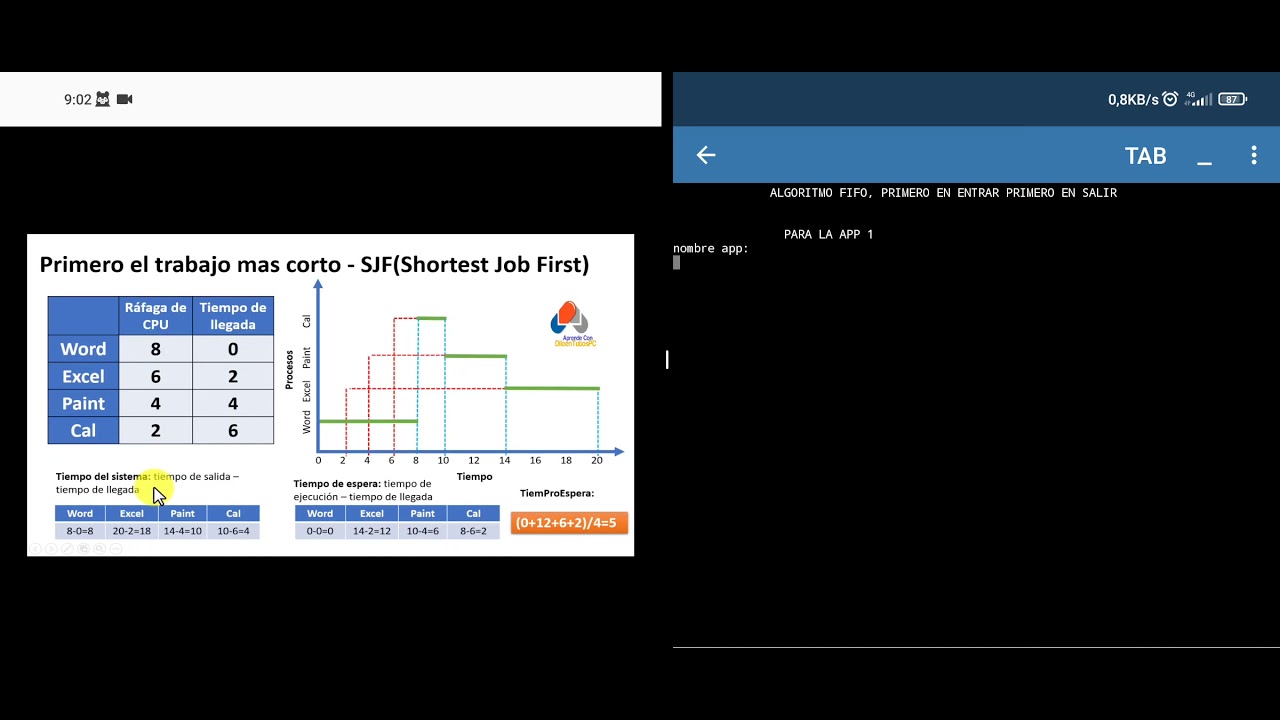This screenshot has height=720, width=1280.
Task: Click Excel's CPU burst value 6
Action: pyautogui.click(x=155, y=376)
